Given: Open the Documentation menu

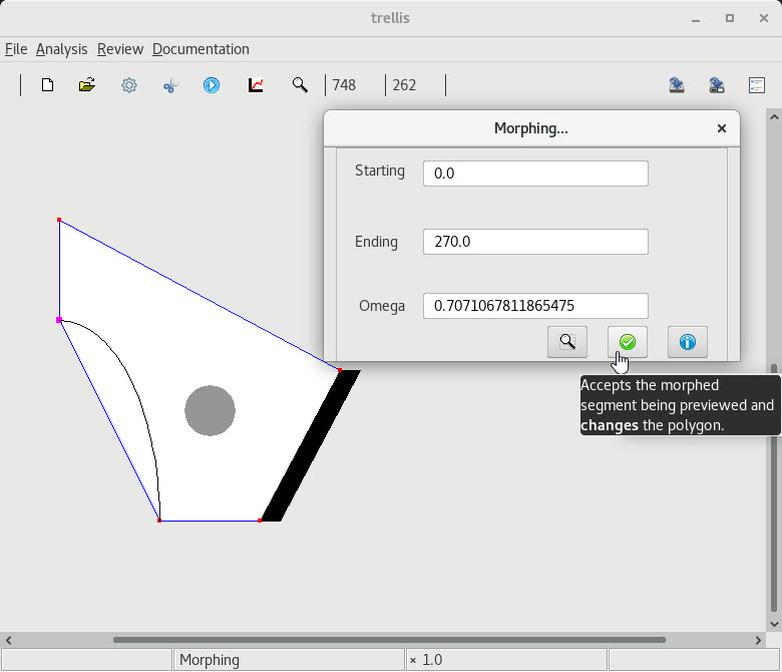Looking at the screenshot, I should point(200,49).
